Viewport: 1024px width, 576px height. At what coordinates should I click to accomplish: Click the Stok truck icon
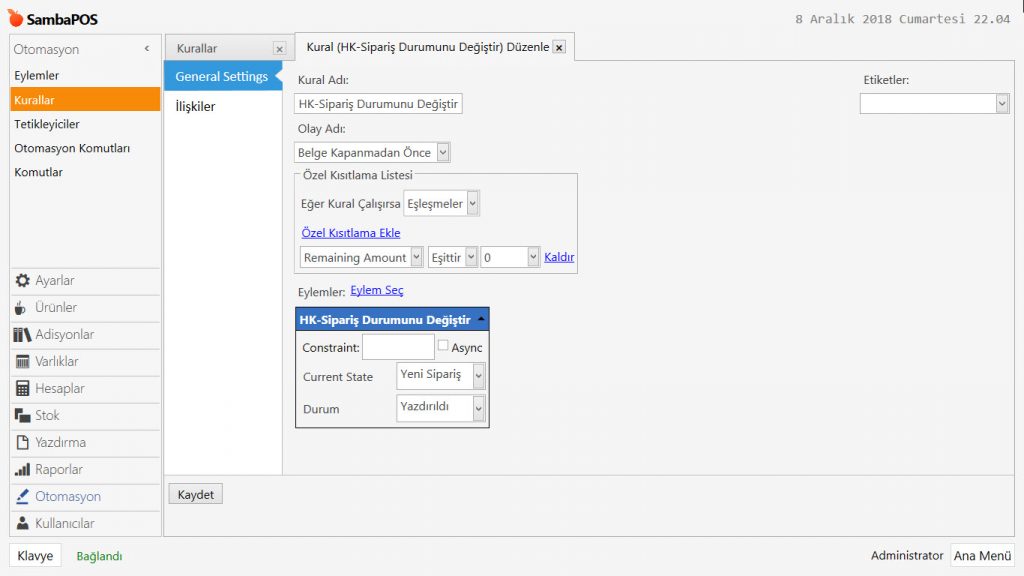point(22,416)
